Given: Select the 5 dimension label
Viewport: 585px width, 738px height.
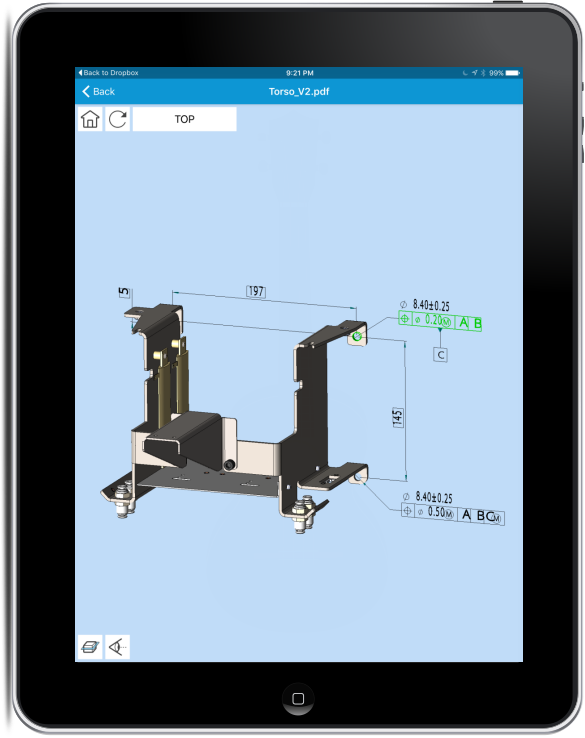Looking at the screenshot, I should click(124, 292).
